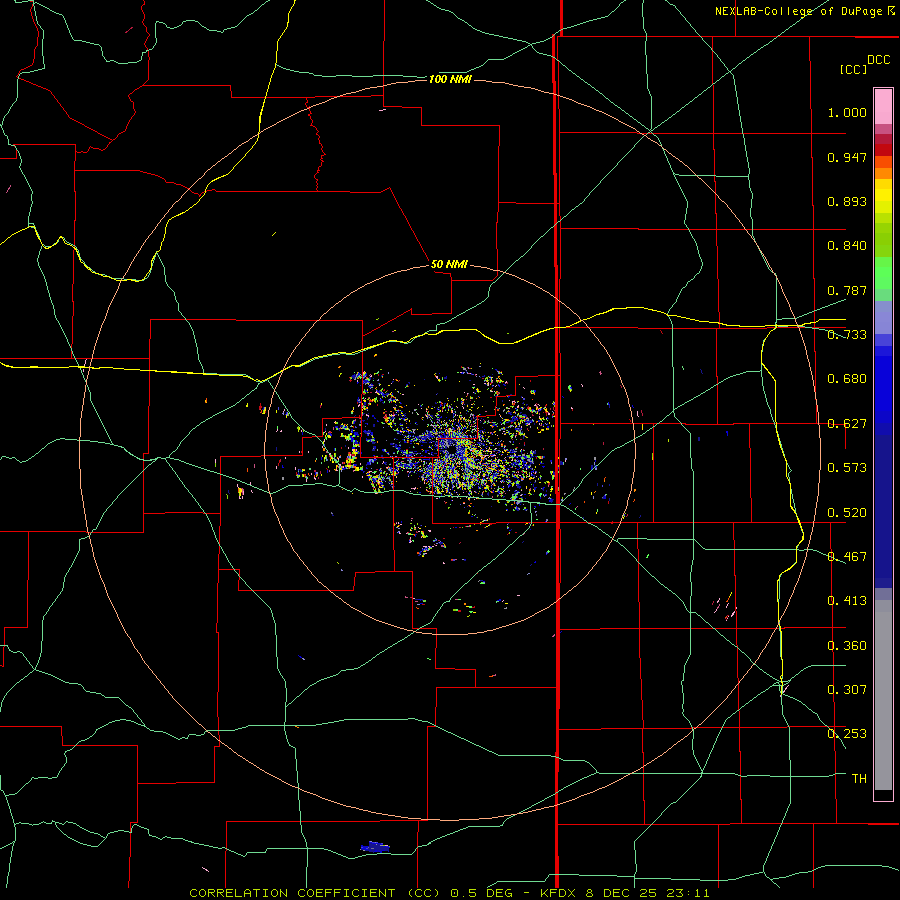Click the 50 NMI range ring label
Viewport: 900px width, 900px height.
[449, 264]
